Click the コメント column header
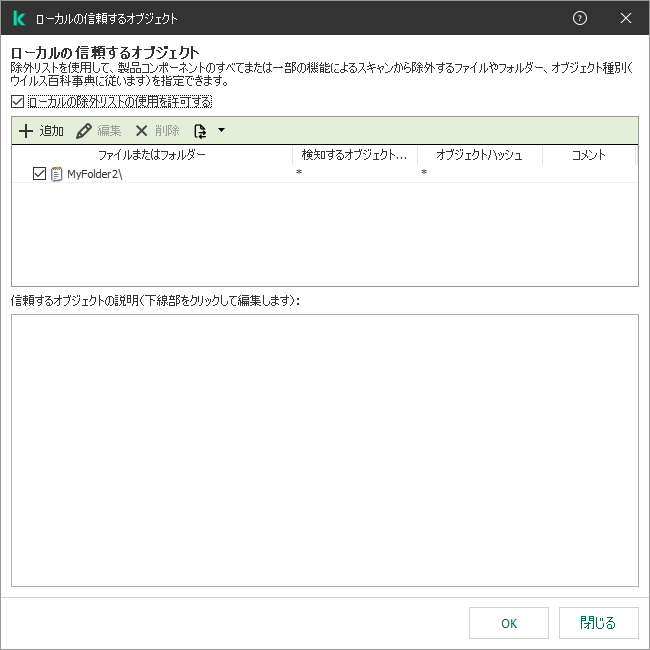The height and width of the screenshot is (650, 650). [x=589, y=155]
